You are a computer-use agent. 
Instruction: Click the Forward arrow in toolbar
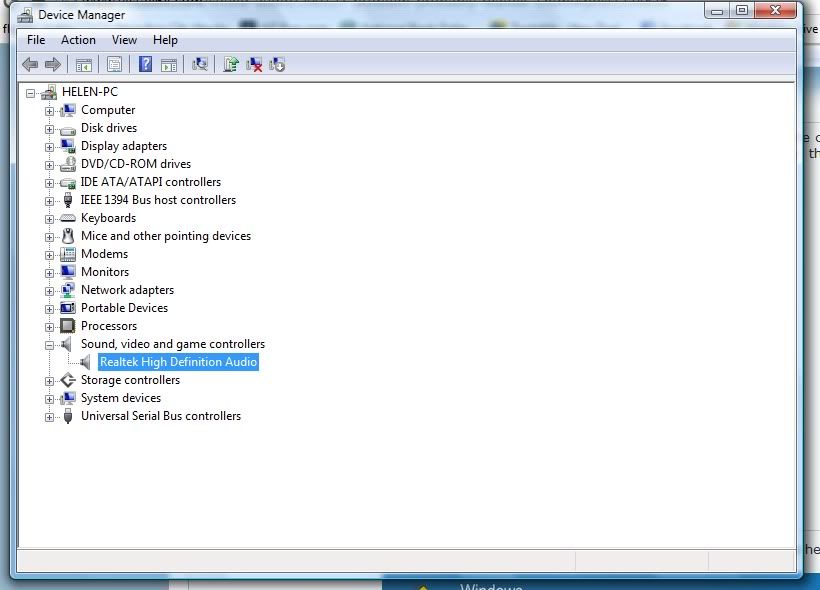click(x=53, y=65)
